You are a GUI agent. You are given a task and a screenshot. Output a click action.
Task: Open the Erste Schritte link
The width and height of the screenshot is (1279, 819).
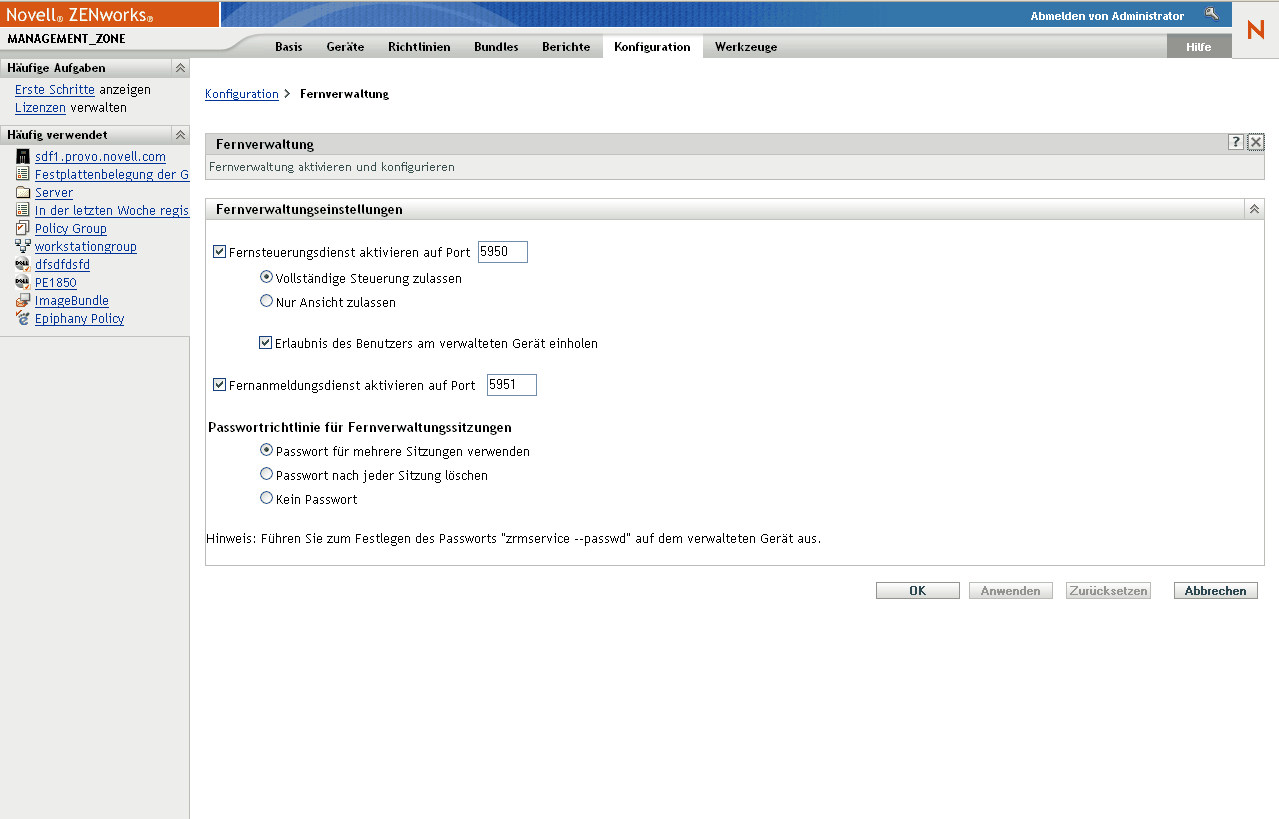[x=55, y=90]
